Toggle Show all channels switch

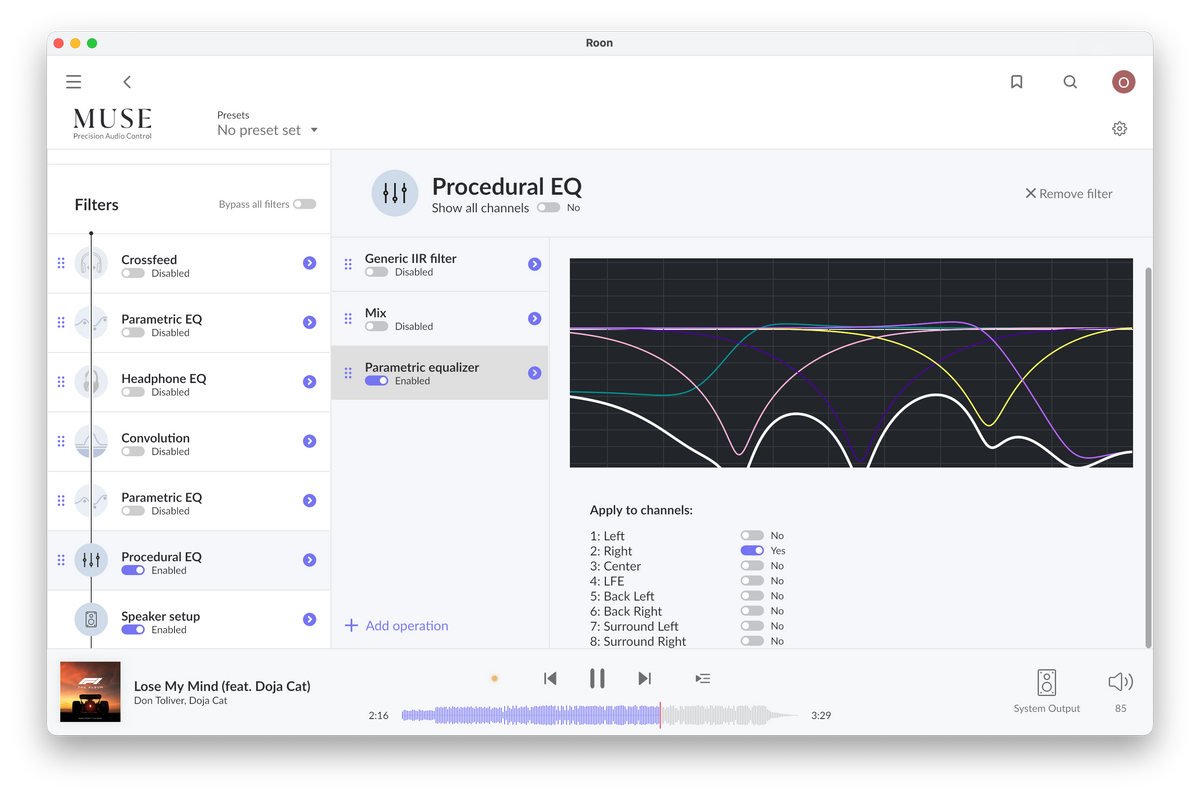548,208
